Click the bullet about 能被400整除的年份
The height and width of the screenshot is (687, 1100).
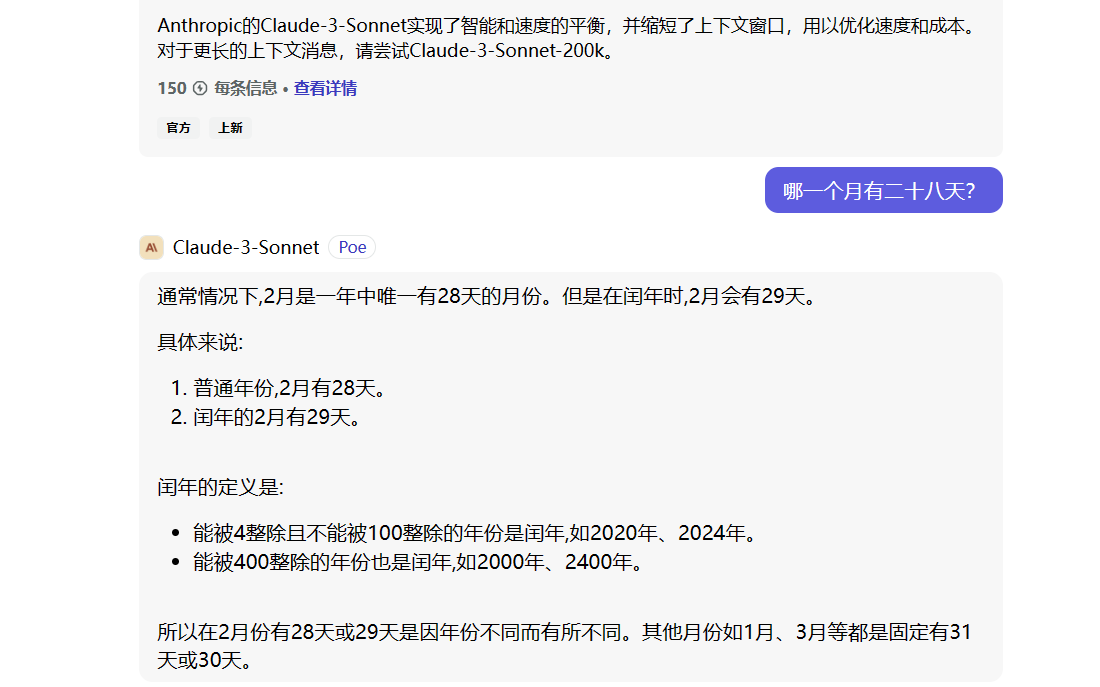(x=418, y=562)
